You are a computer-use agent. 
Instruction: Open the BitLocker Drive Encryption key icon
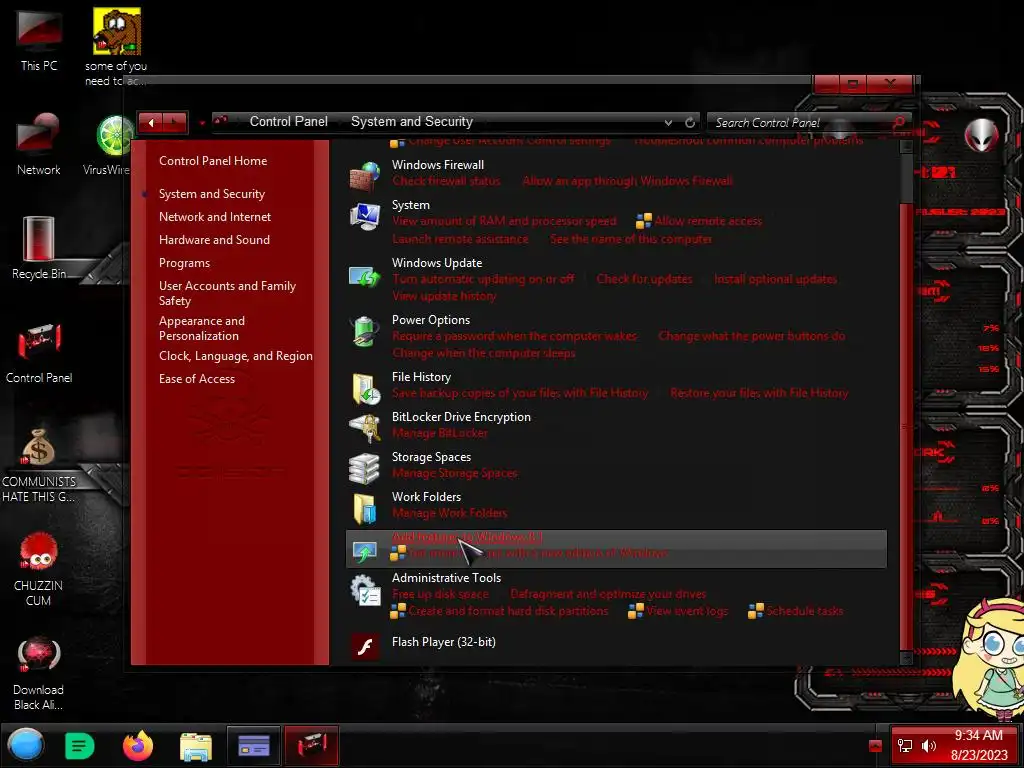(364, 428)
